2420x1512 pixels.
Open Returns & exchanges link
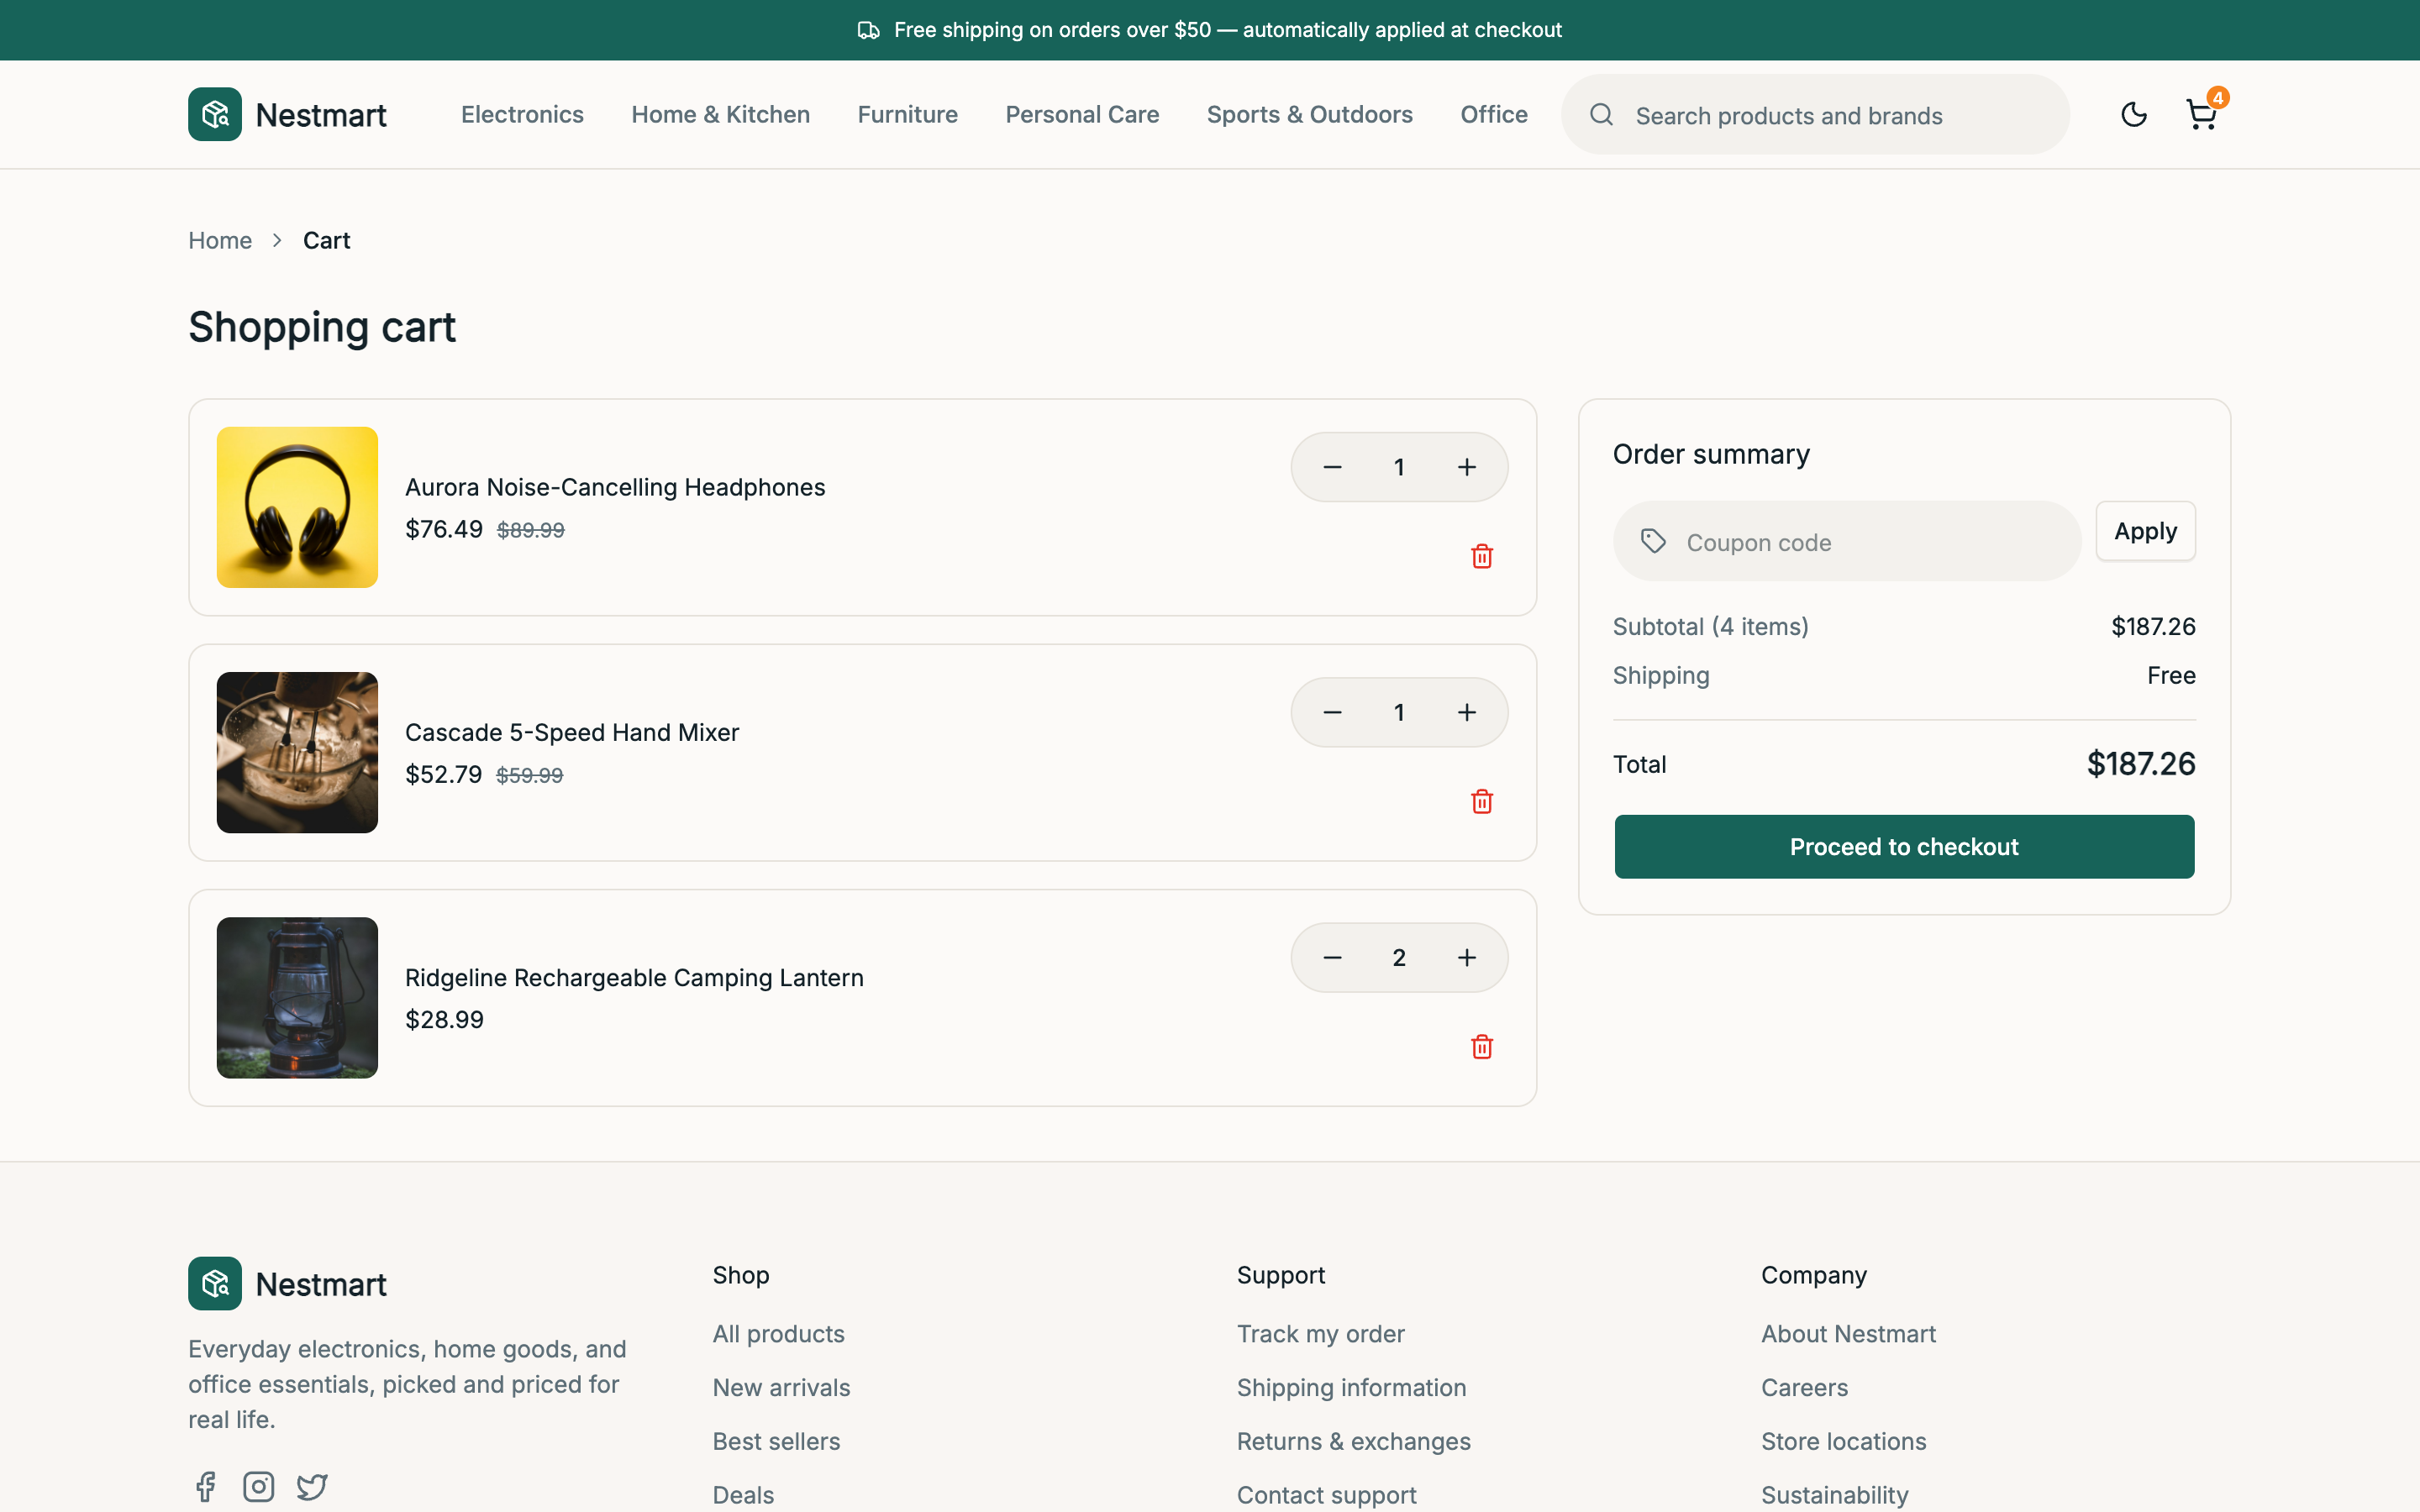click(1353, 1441)
